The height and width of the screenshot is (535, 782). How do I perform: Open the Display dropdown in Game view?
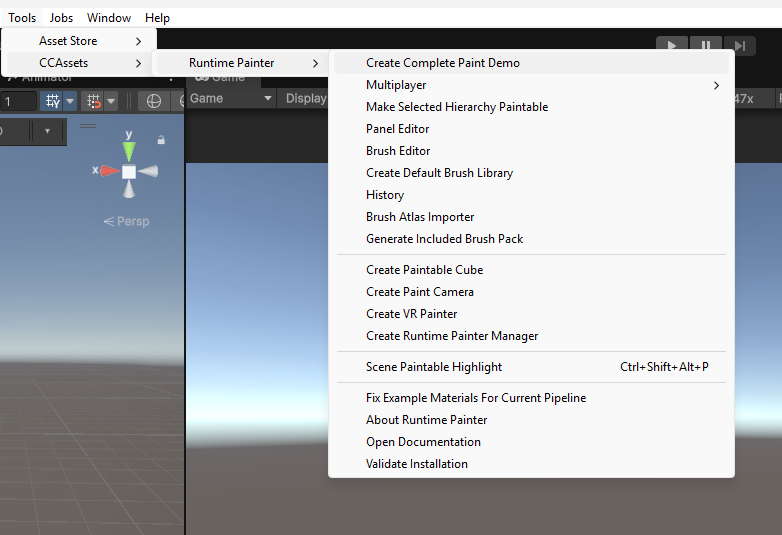point(304,98)
